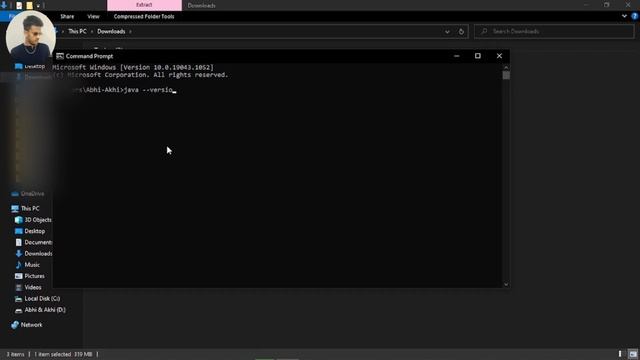Expand the address bar history dropdown

[x=447, y=32]
